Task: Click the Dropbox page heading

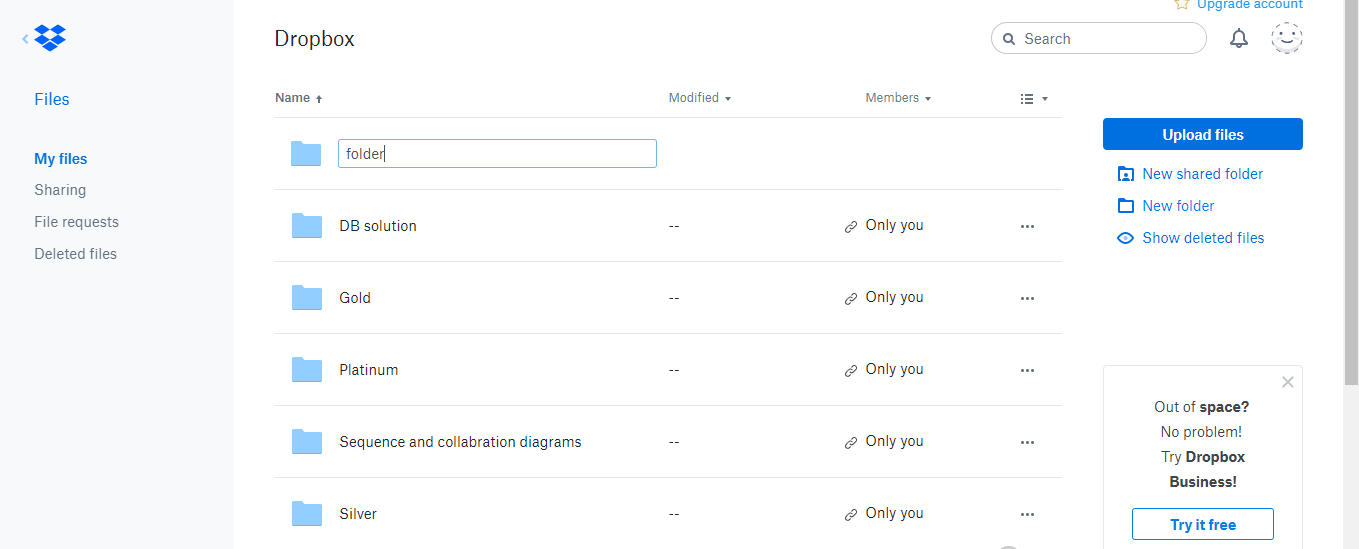Action: click(x=314, y=39)
